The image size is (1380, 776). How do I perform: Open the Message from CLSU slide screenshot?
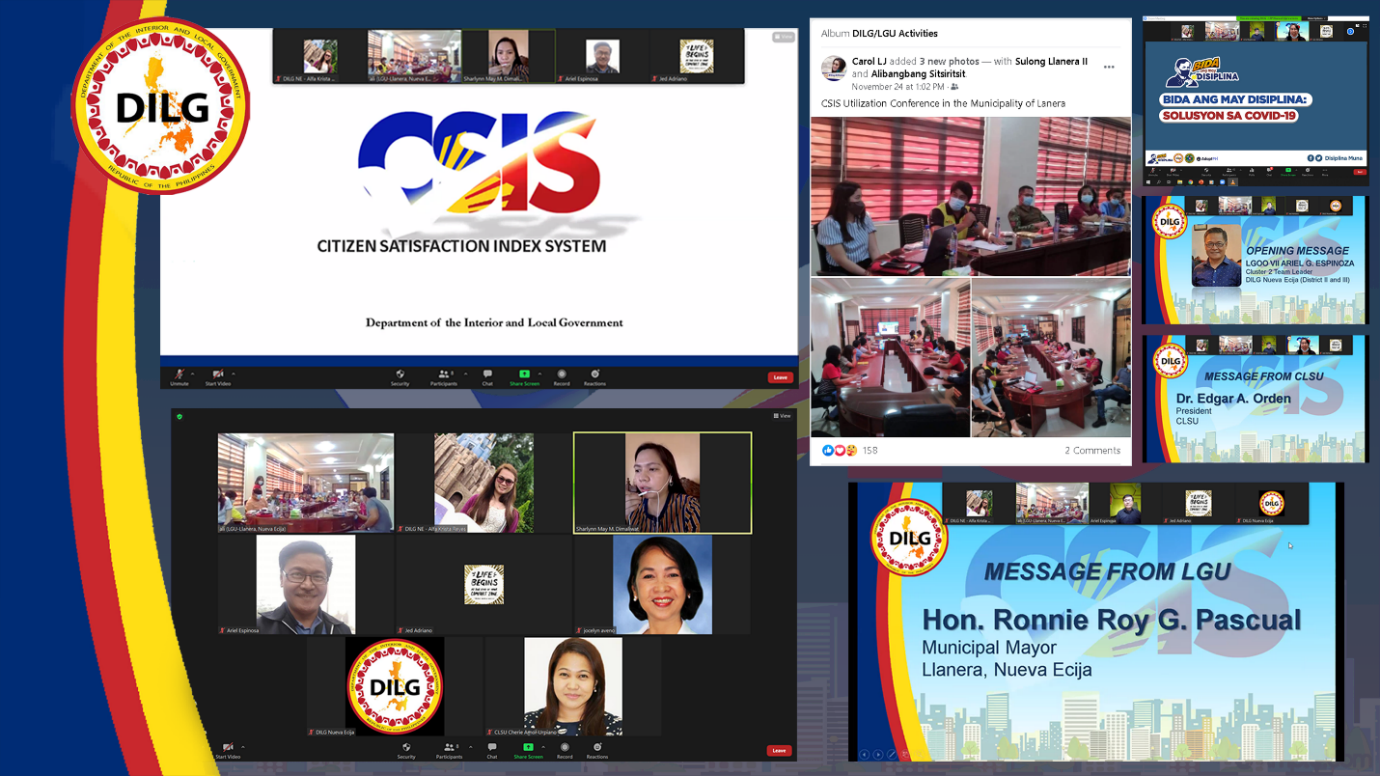point(1255,399)
